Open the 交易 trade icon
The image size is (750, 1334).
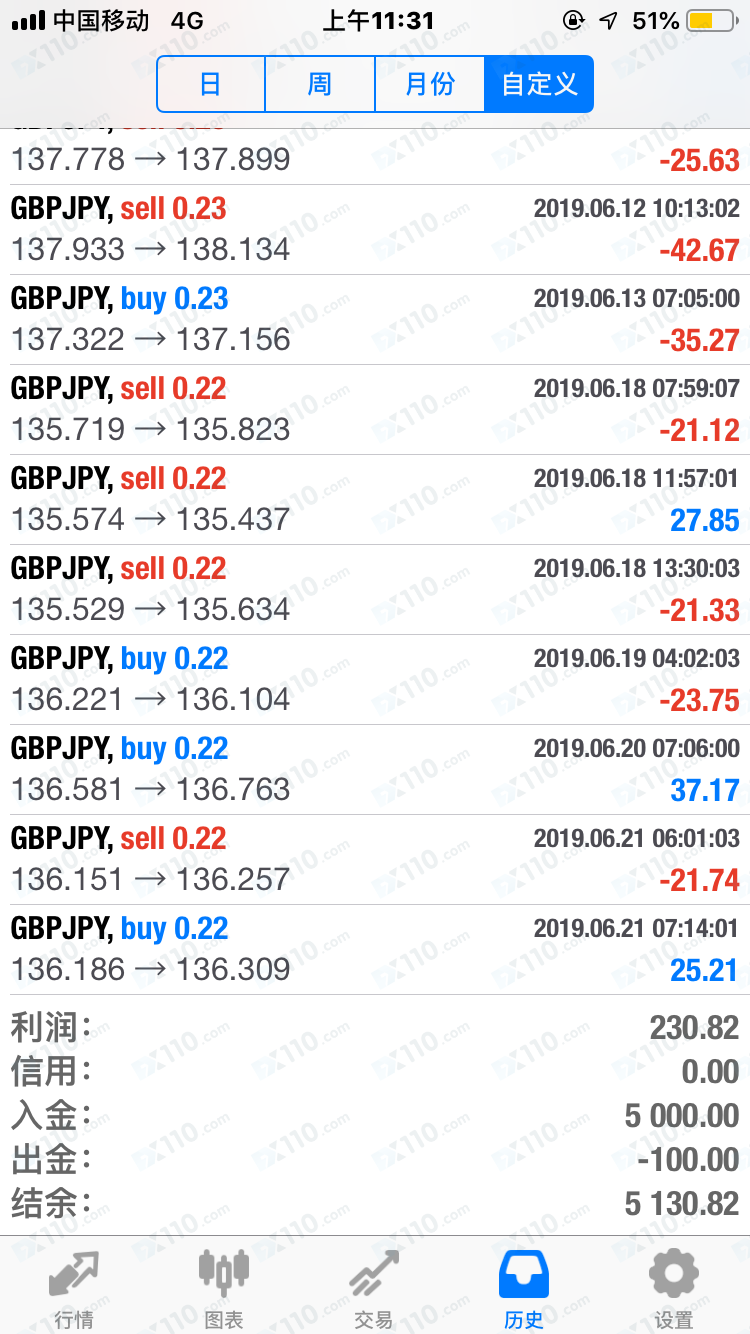pyautogui.click(x=374, y=1275)
